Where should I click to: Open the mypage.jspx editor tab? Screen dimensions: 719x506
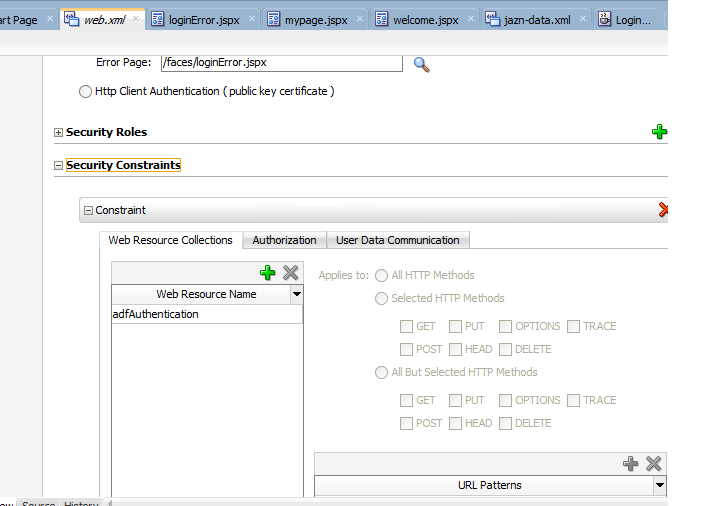316,20
